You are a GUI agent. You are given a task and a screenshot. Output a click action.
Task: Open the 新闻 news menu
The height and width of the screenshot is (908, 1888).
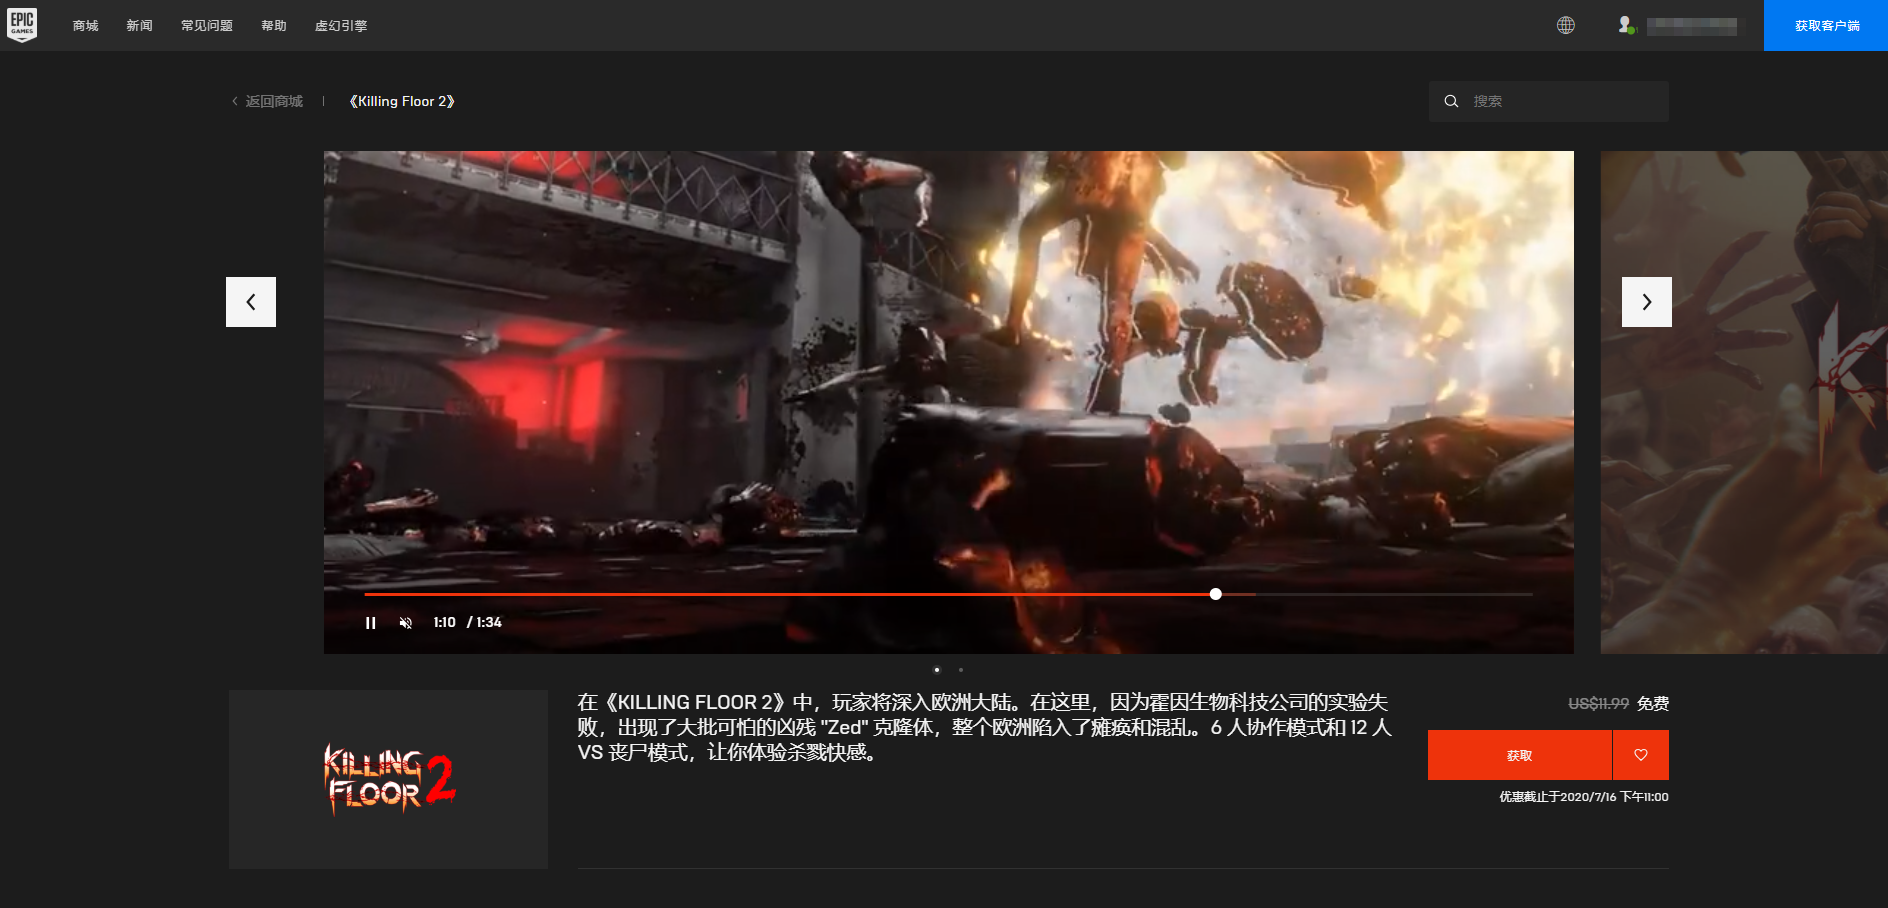click(140, 26)
